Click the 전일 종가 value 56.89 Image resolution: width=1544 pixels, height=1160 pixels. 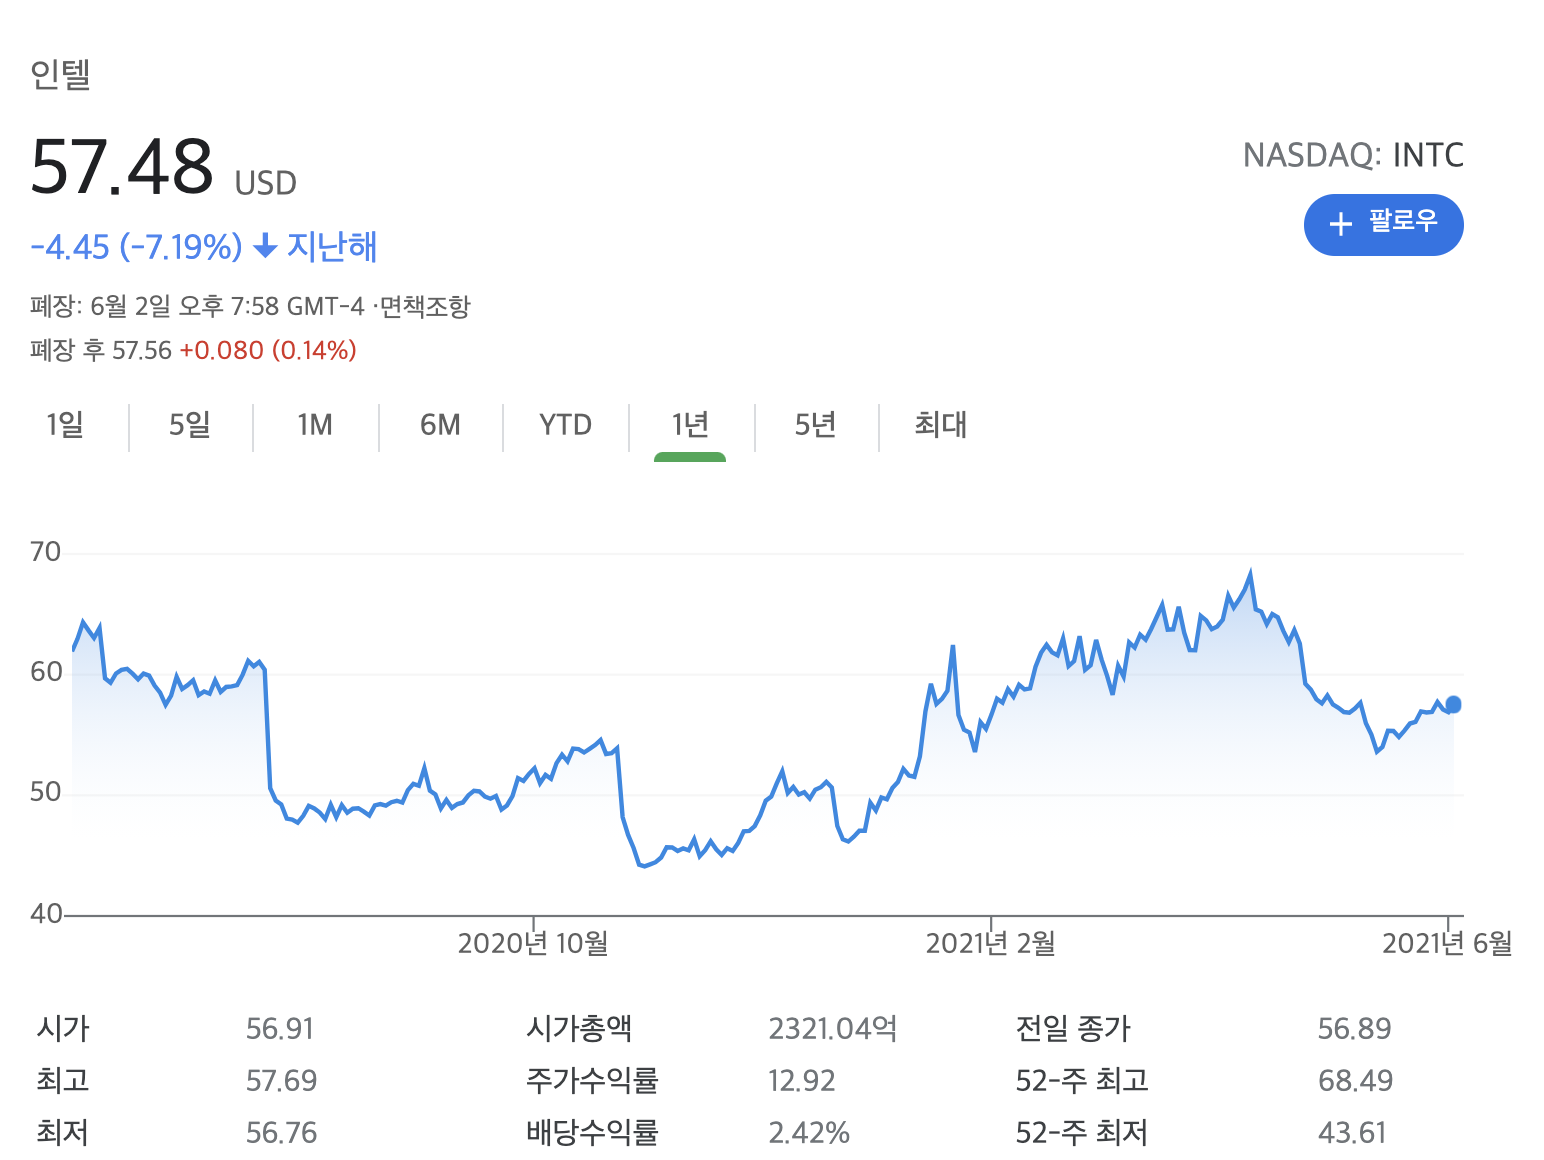[x=1354, y=1029]
